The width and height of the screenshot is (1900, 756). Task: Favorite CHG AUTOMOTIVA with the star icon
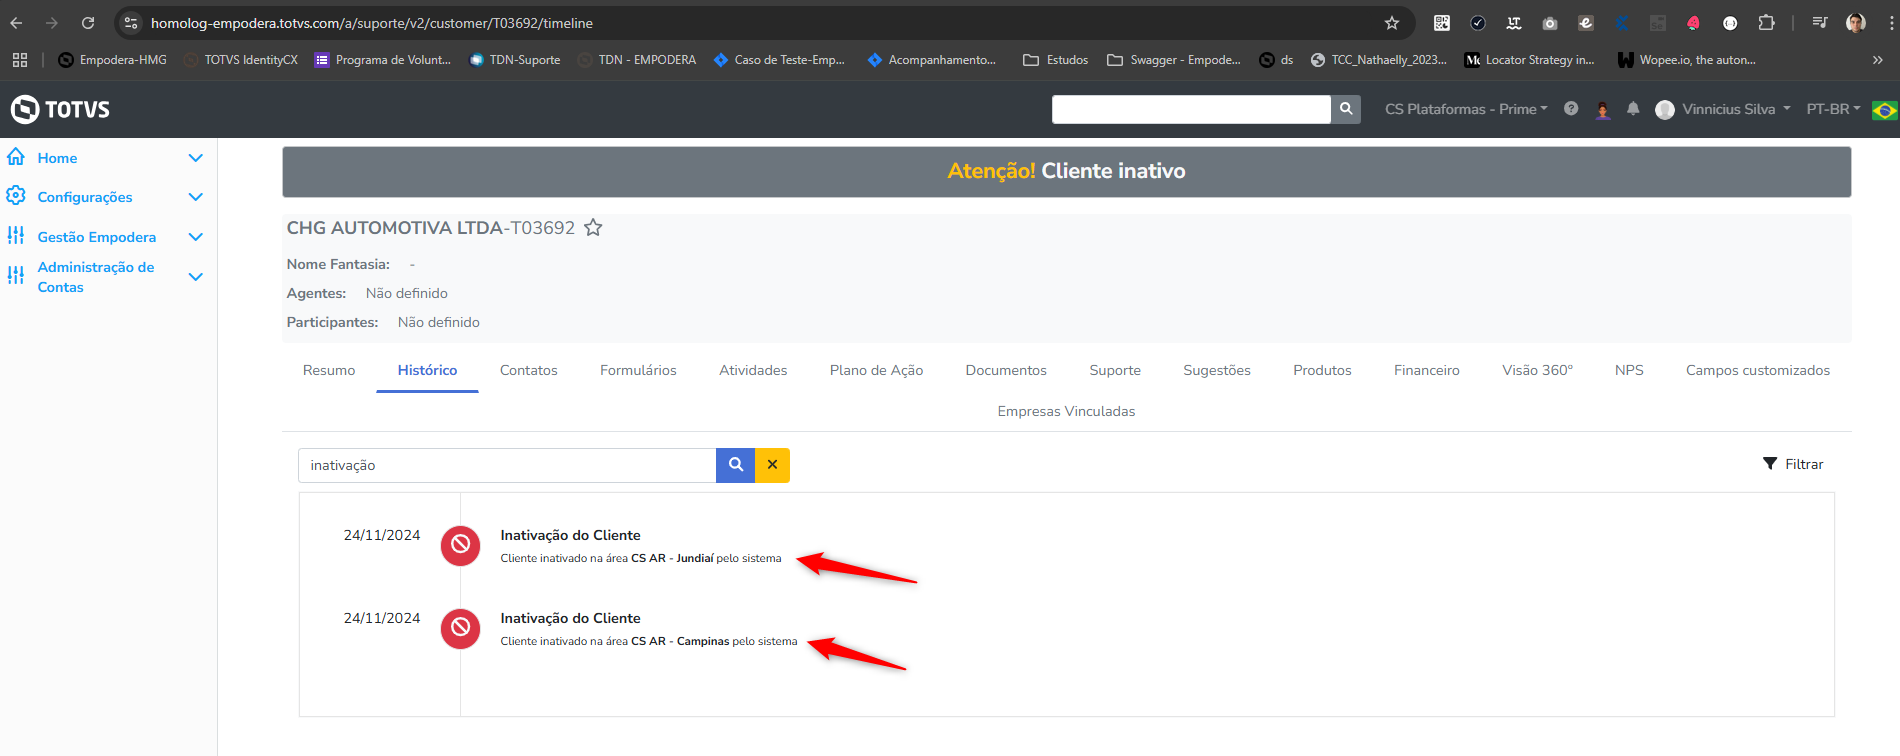[x=593, y=227]
